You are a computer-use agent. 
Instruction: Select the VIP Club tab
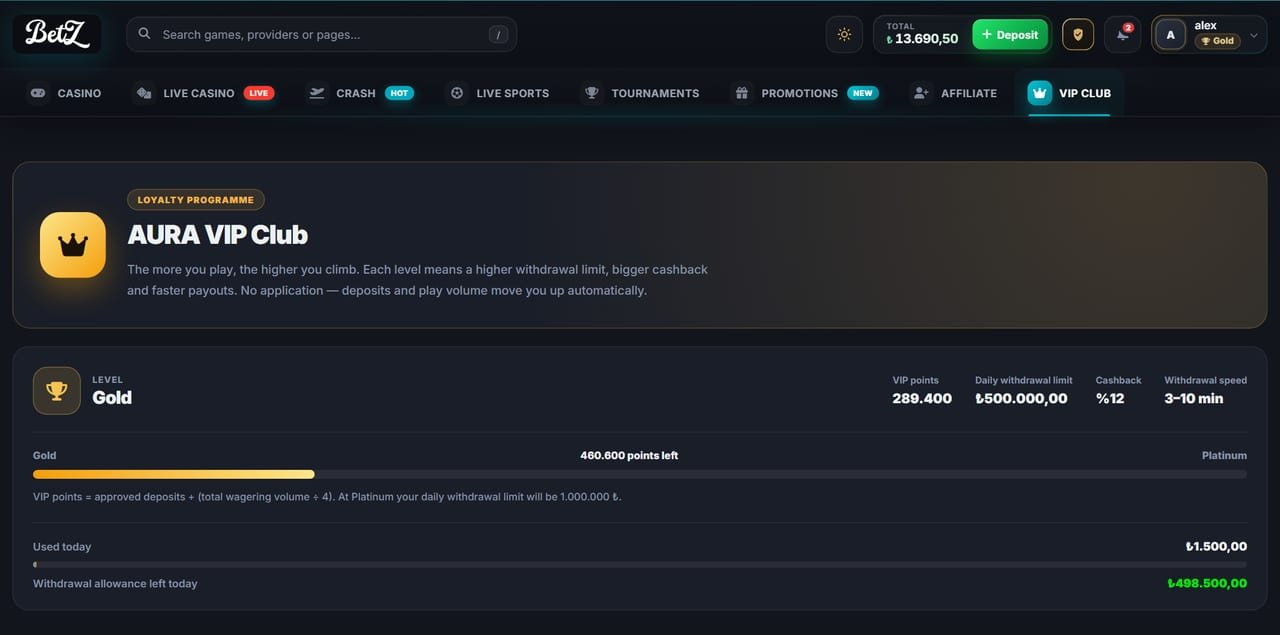pos(1069,93)
